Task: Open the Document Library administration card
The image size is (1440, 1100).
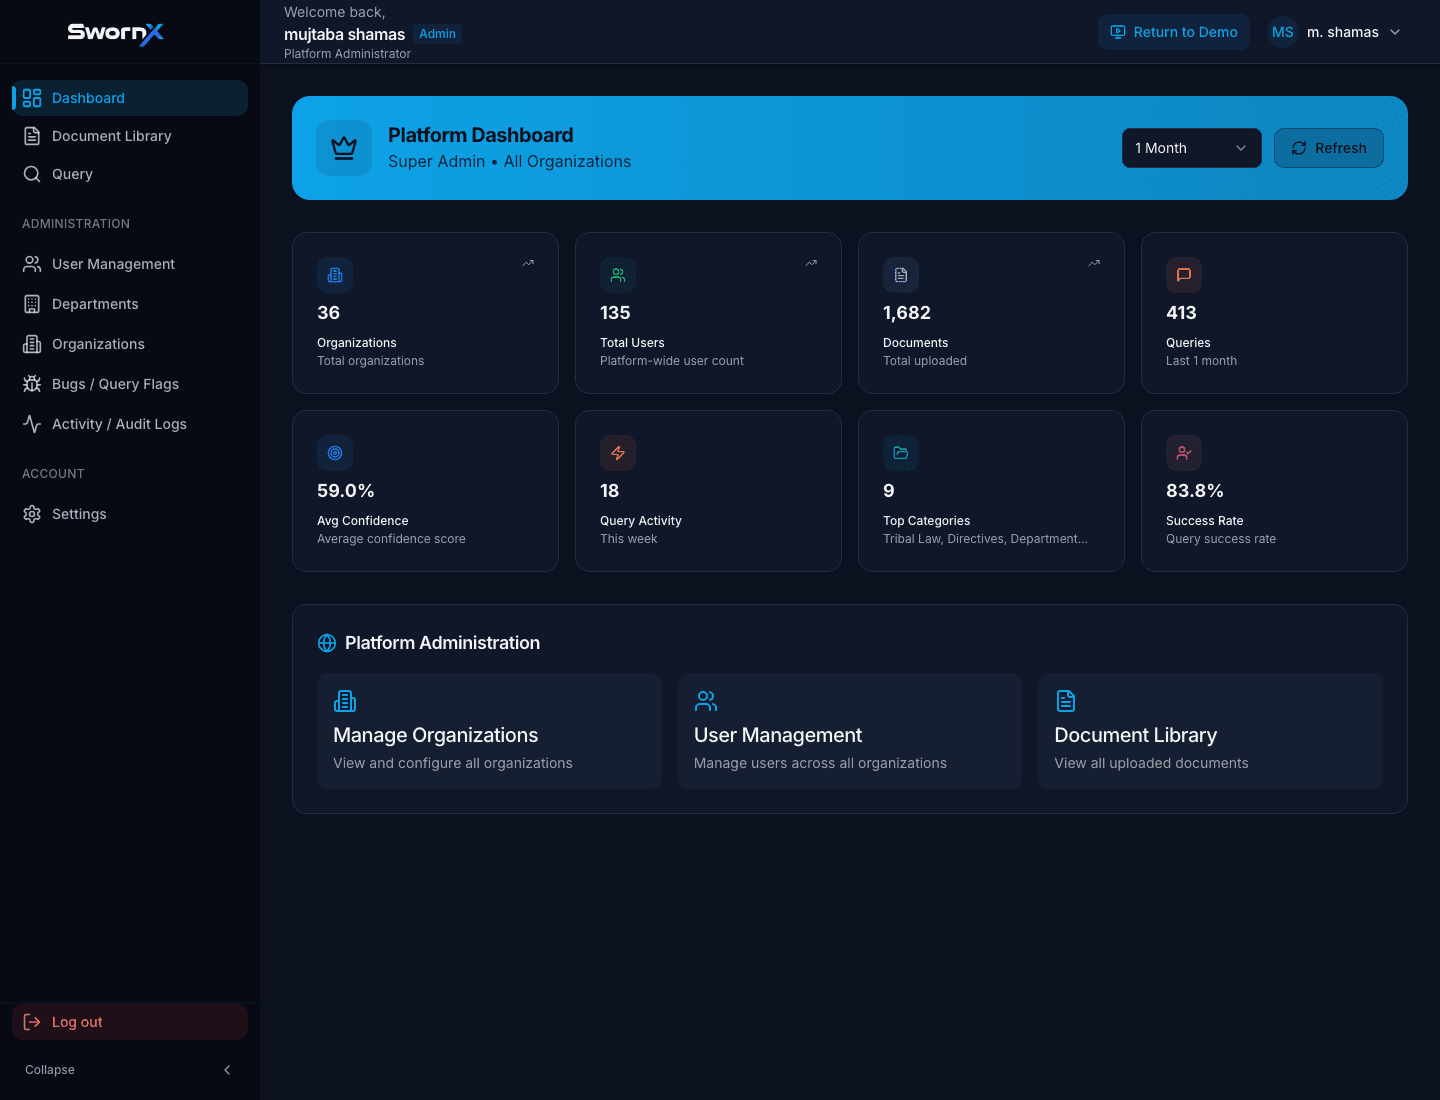Action: click(x=1210, y=731)
